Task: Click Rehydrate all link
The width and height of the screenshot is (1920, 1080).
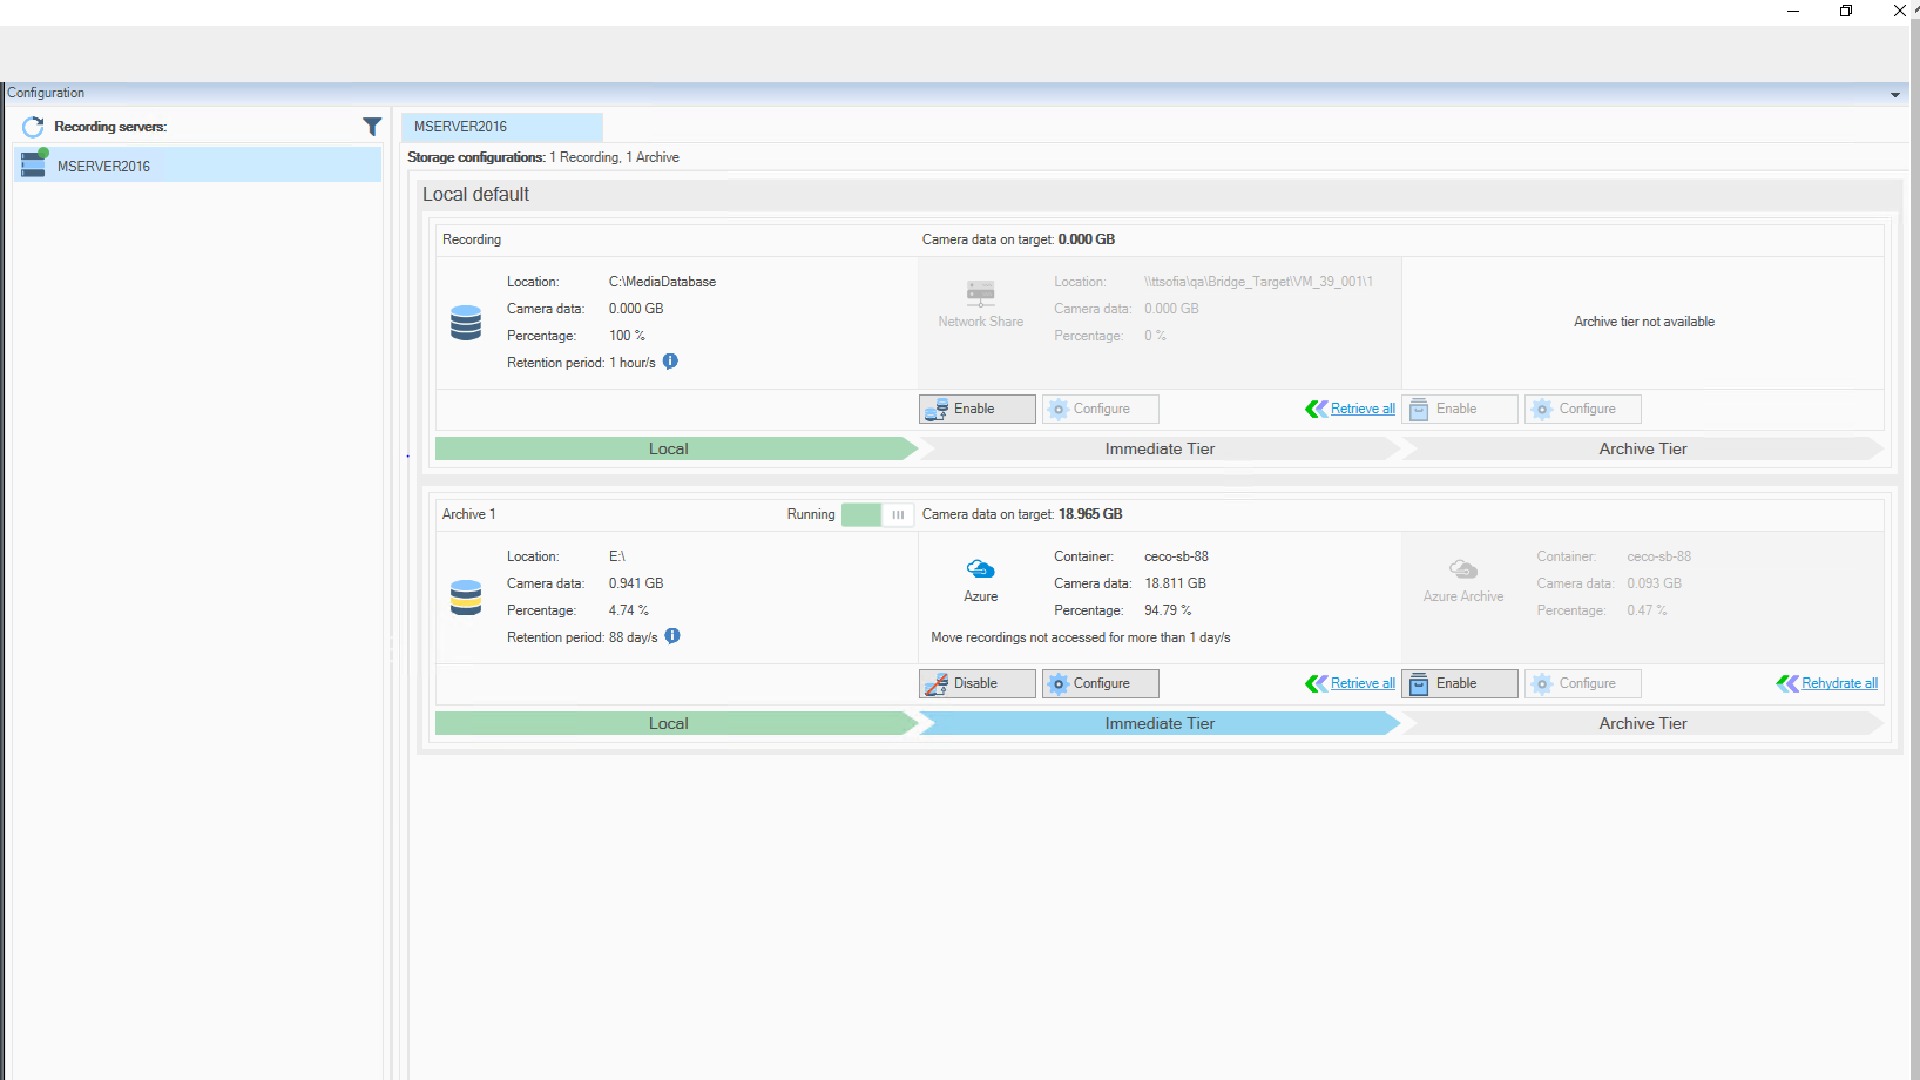Action: coord(1839,684)
